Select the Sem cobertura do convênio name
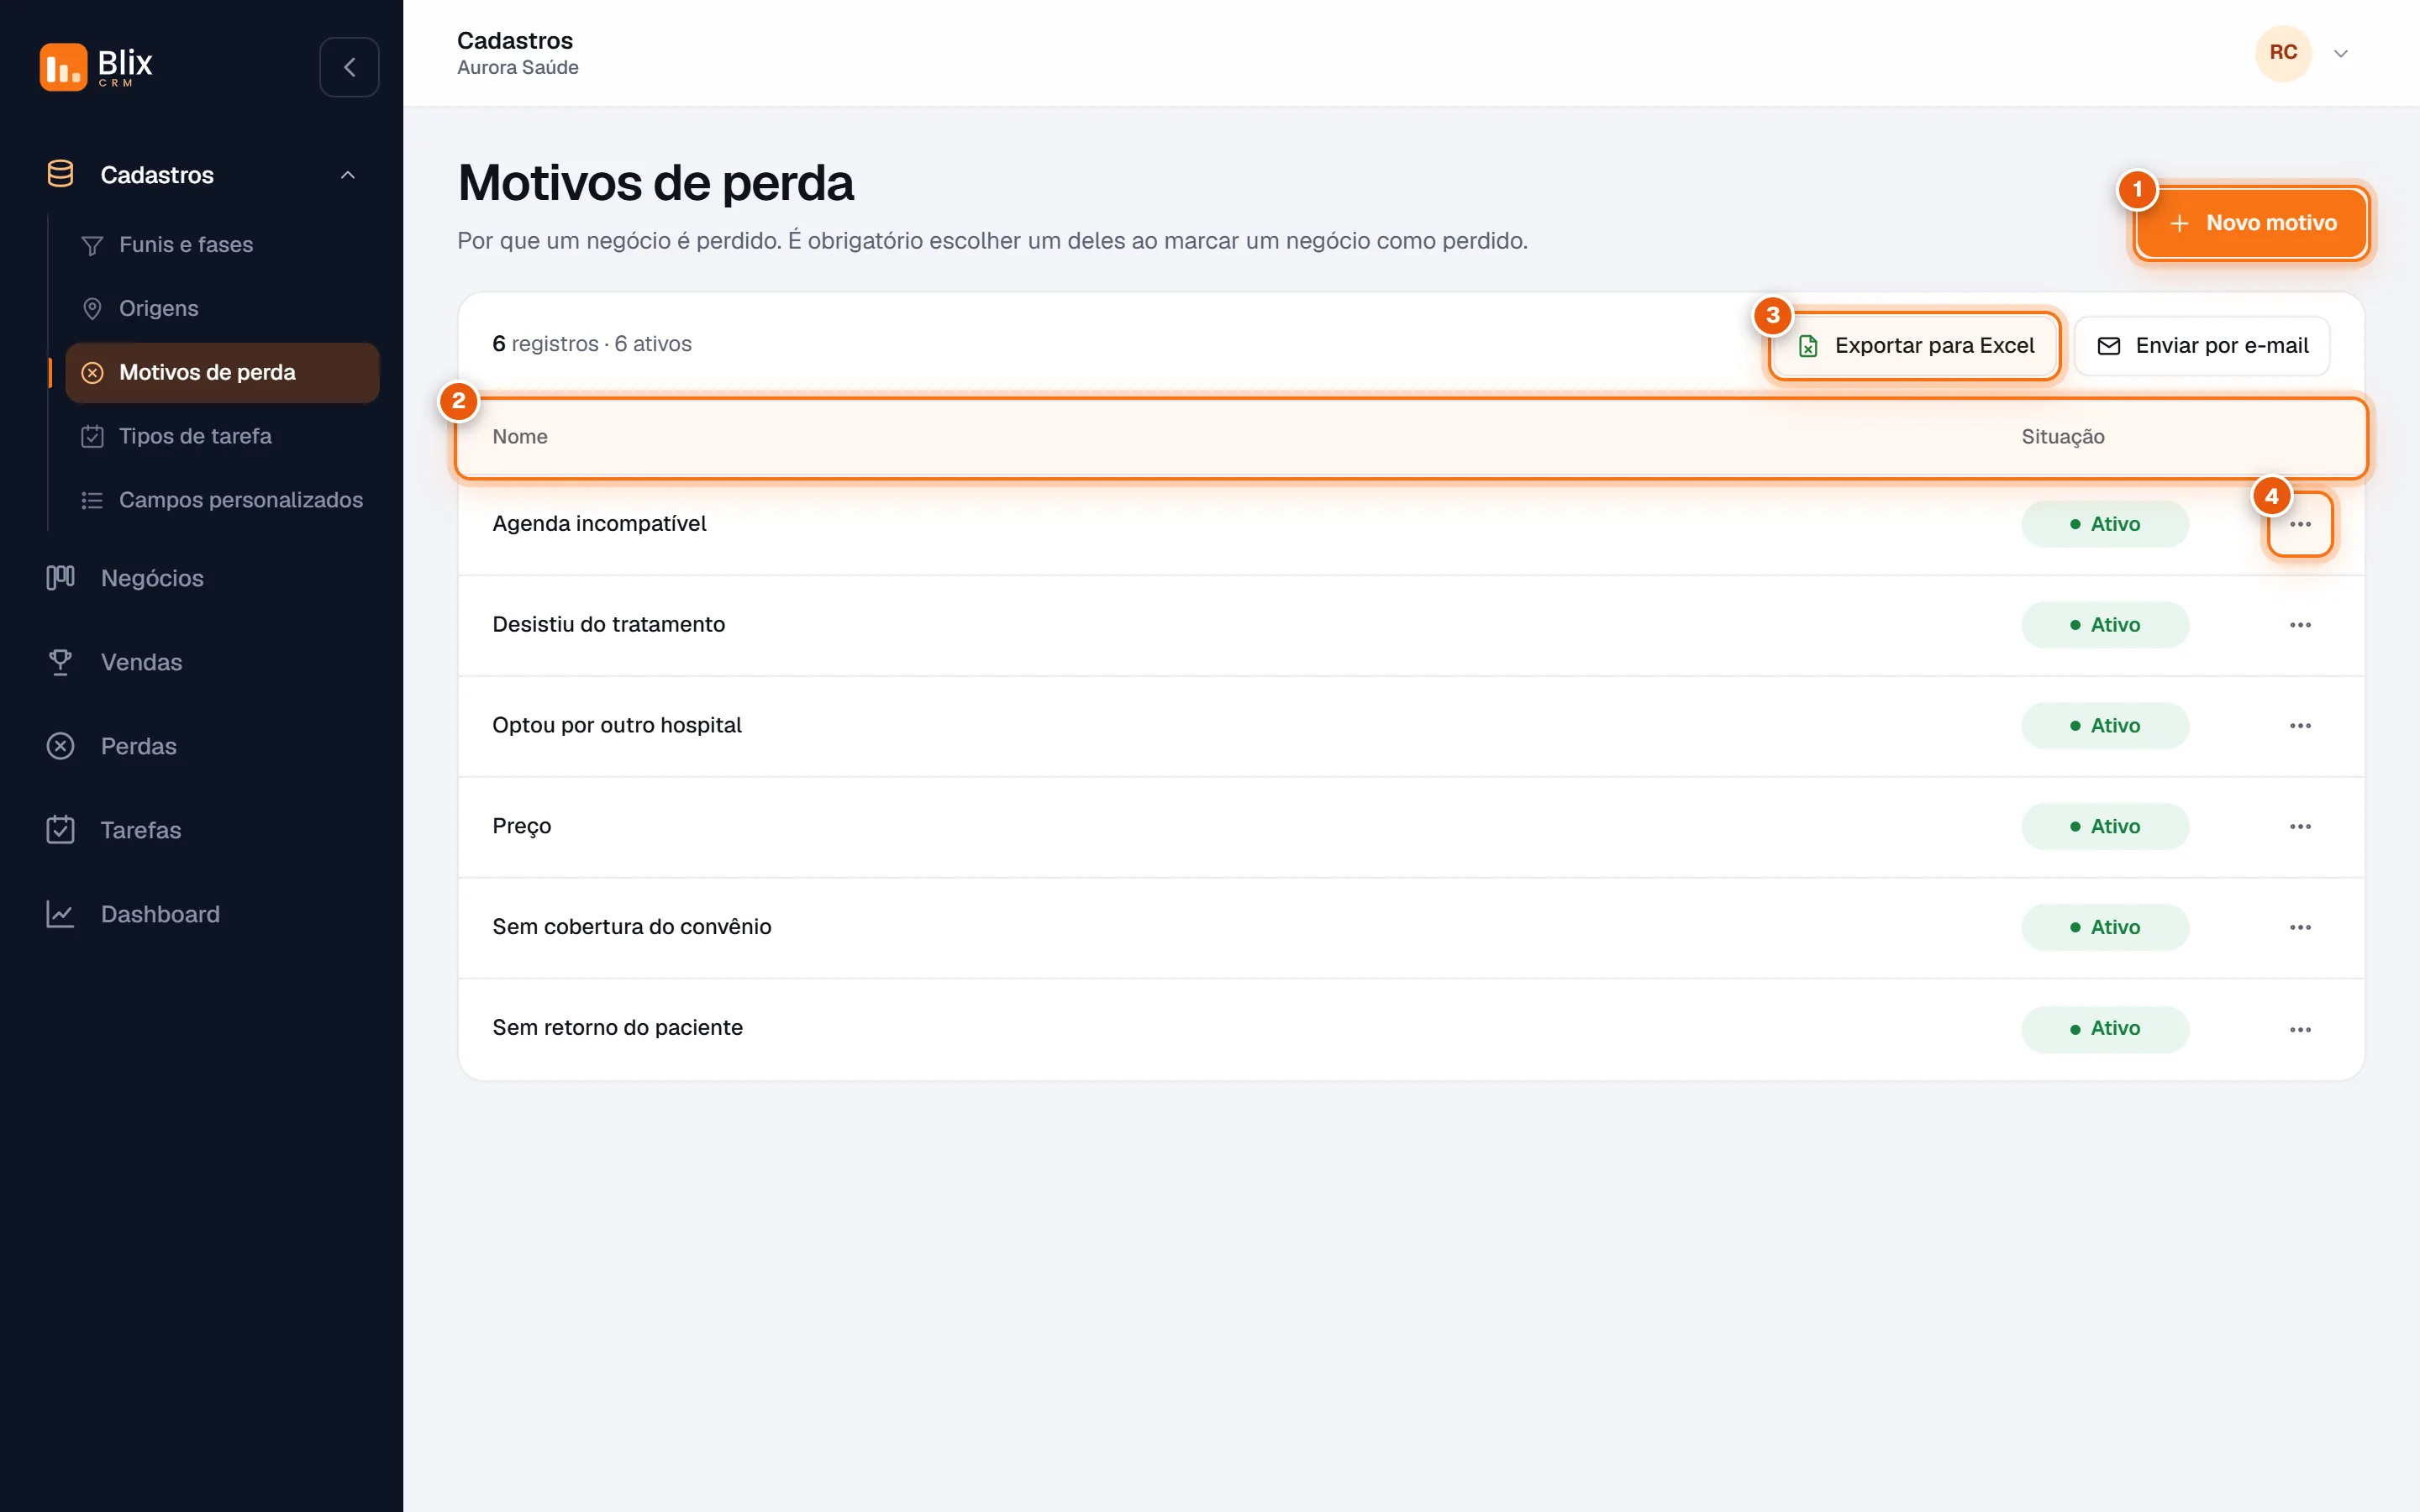The width and height of the screenshot is (2420, 1512). click(632, 928)
